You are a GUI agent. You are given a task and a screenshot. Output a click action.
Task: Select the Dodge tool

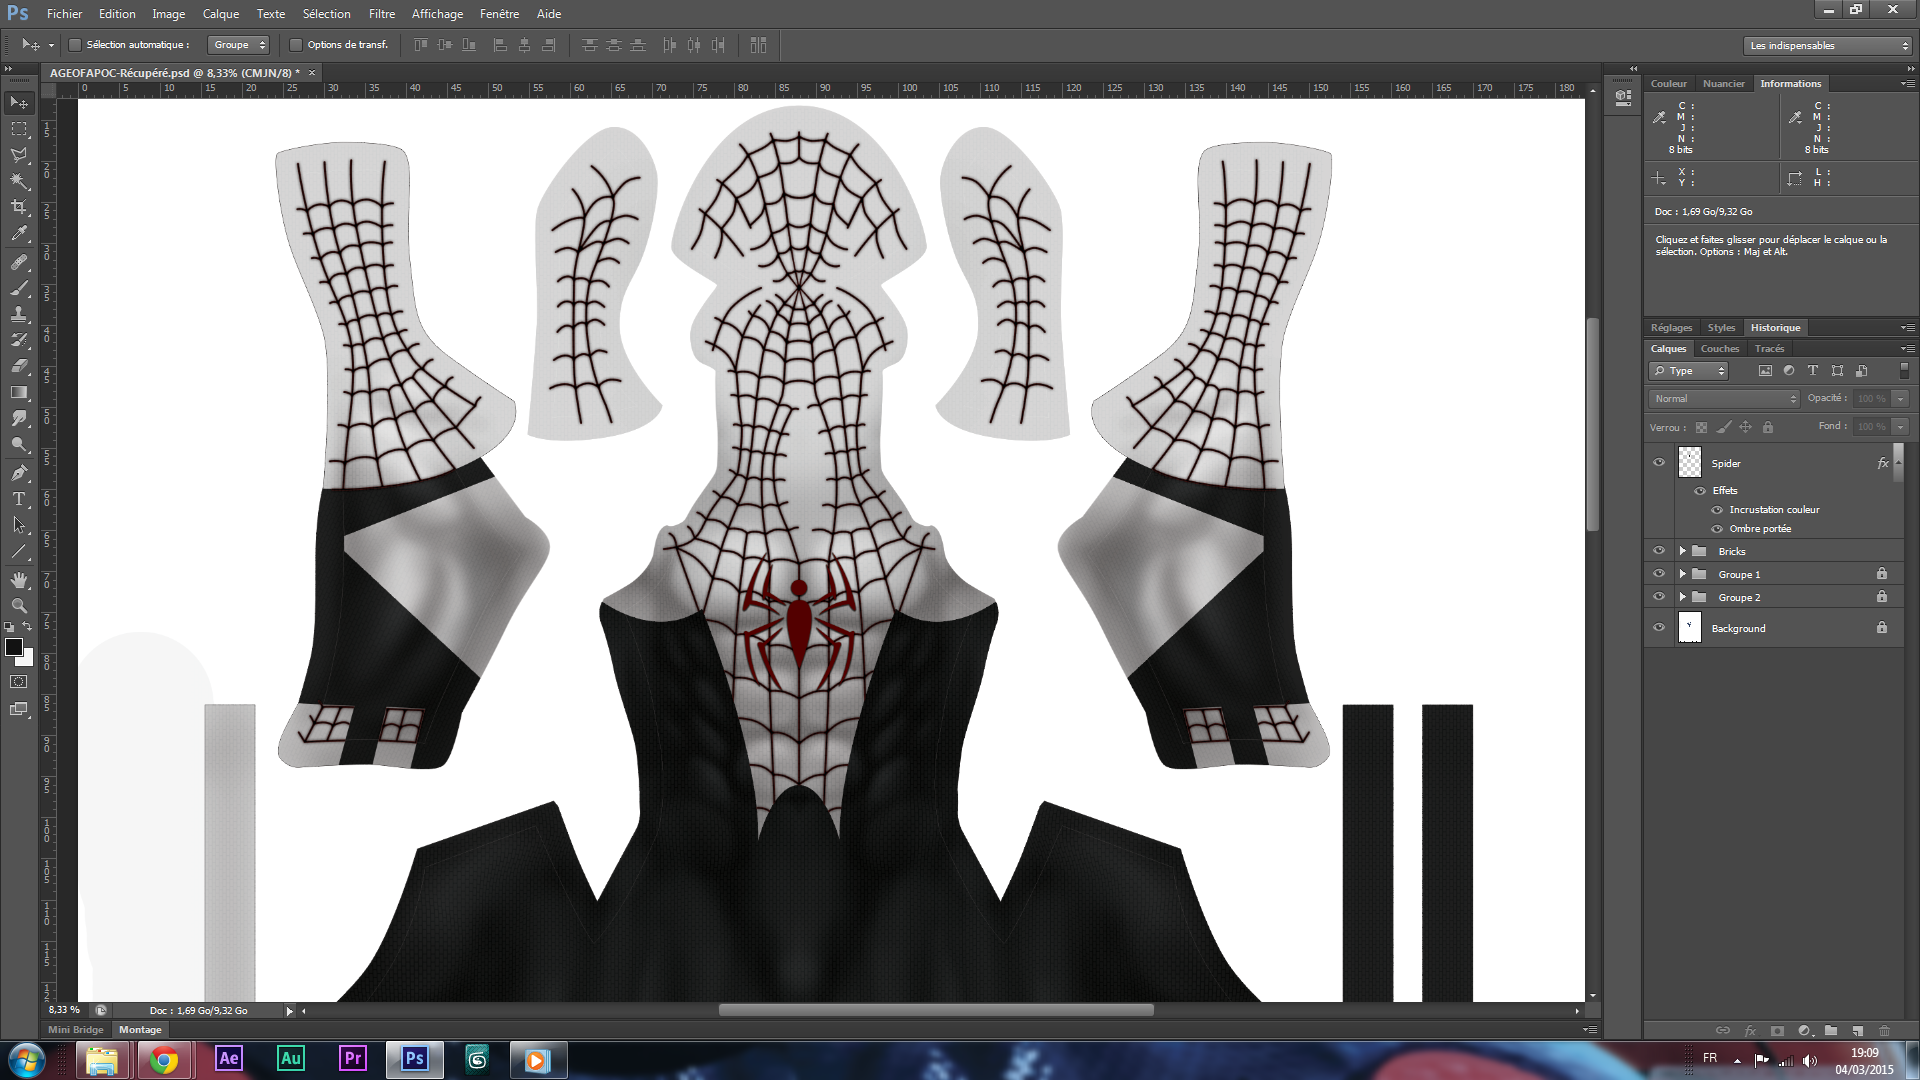19,444
